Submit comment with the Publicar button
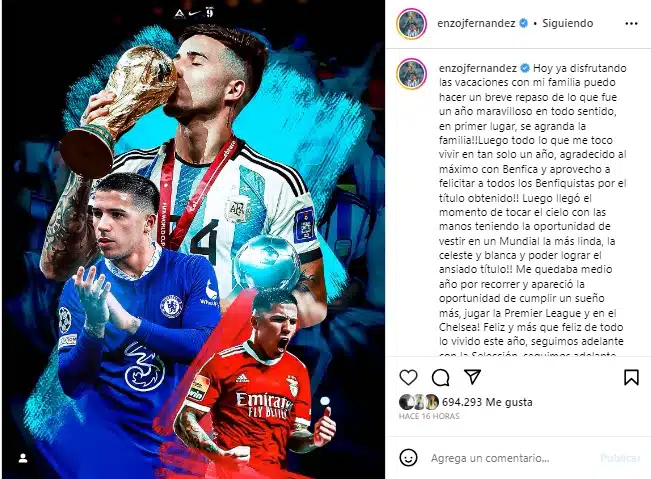The height and width of the screenshot is (479, 651). 620,458
